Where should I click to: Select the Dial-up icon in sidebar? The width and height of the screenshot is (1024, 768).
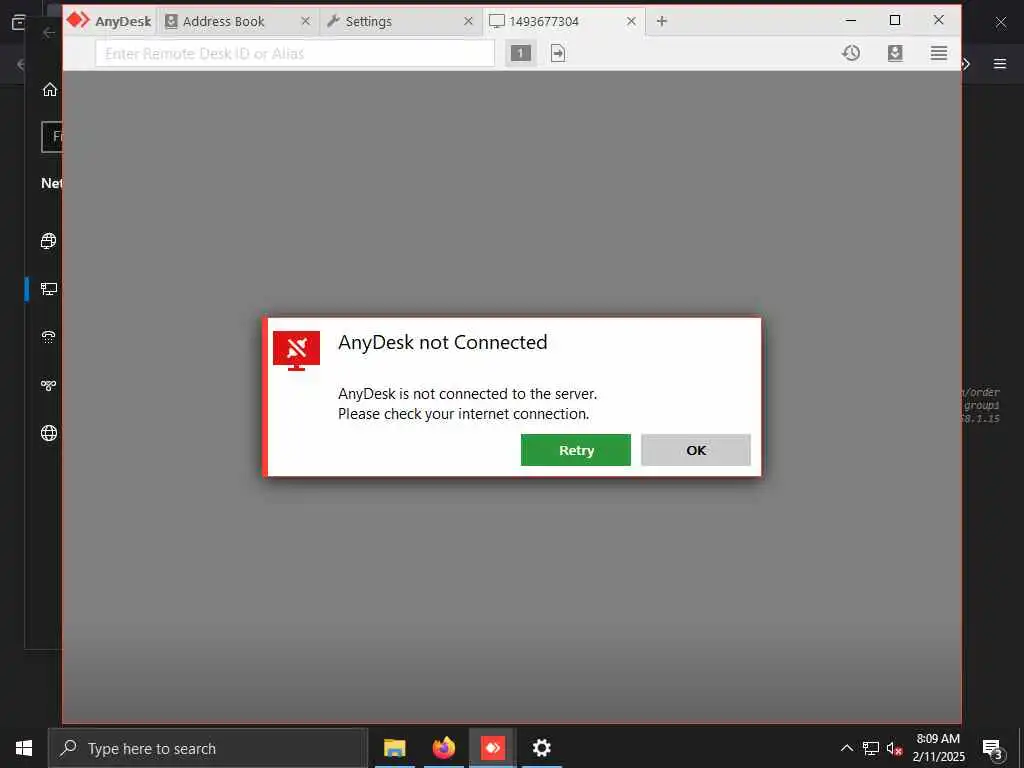(x=48, y=337)
